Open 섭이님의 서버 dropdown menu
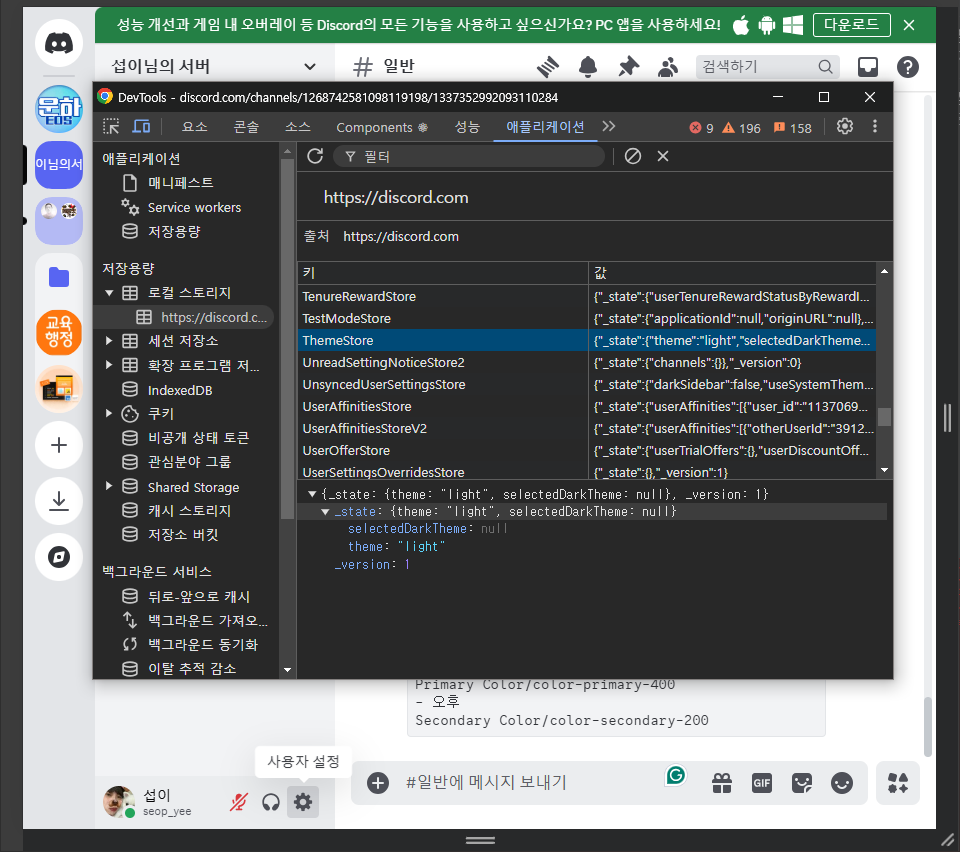Image resolution: width=960 pixels, height=852 pixels. pos(214,66)
